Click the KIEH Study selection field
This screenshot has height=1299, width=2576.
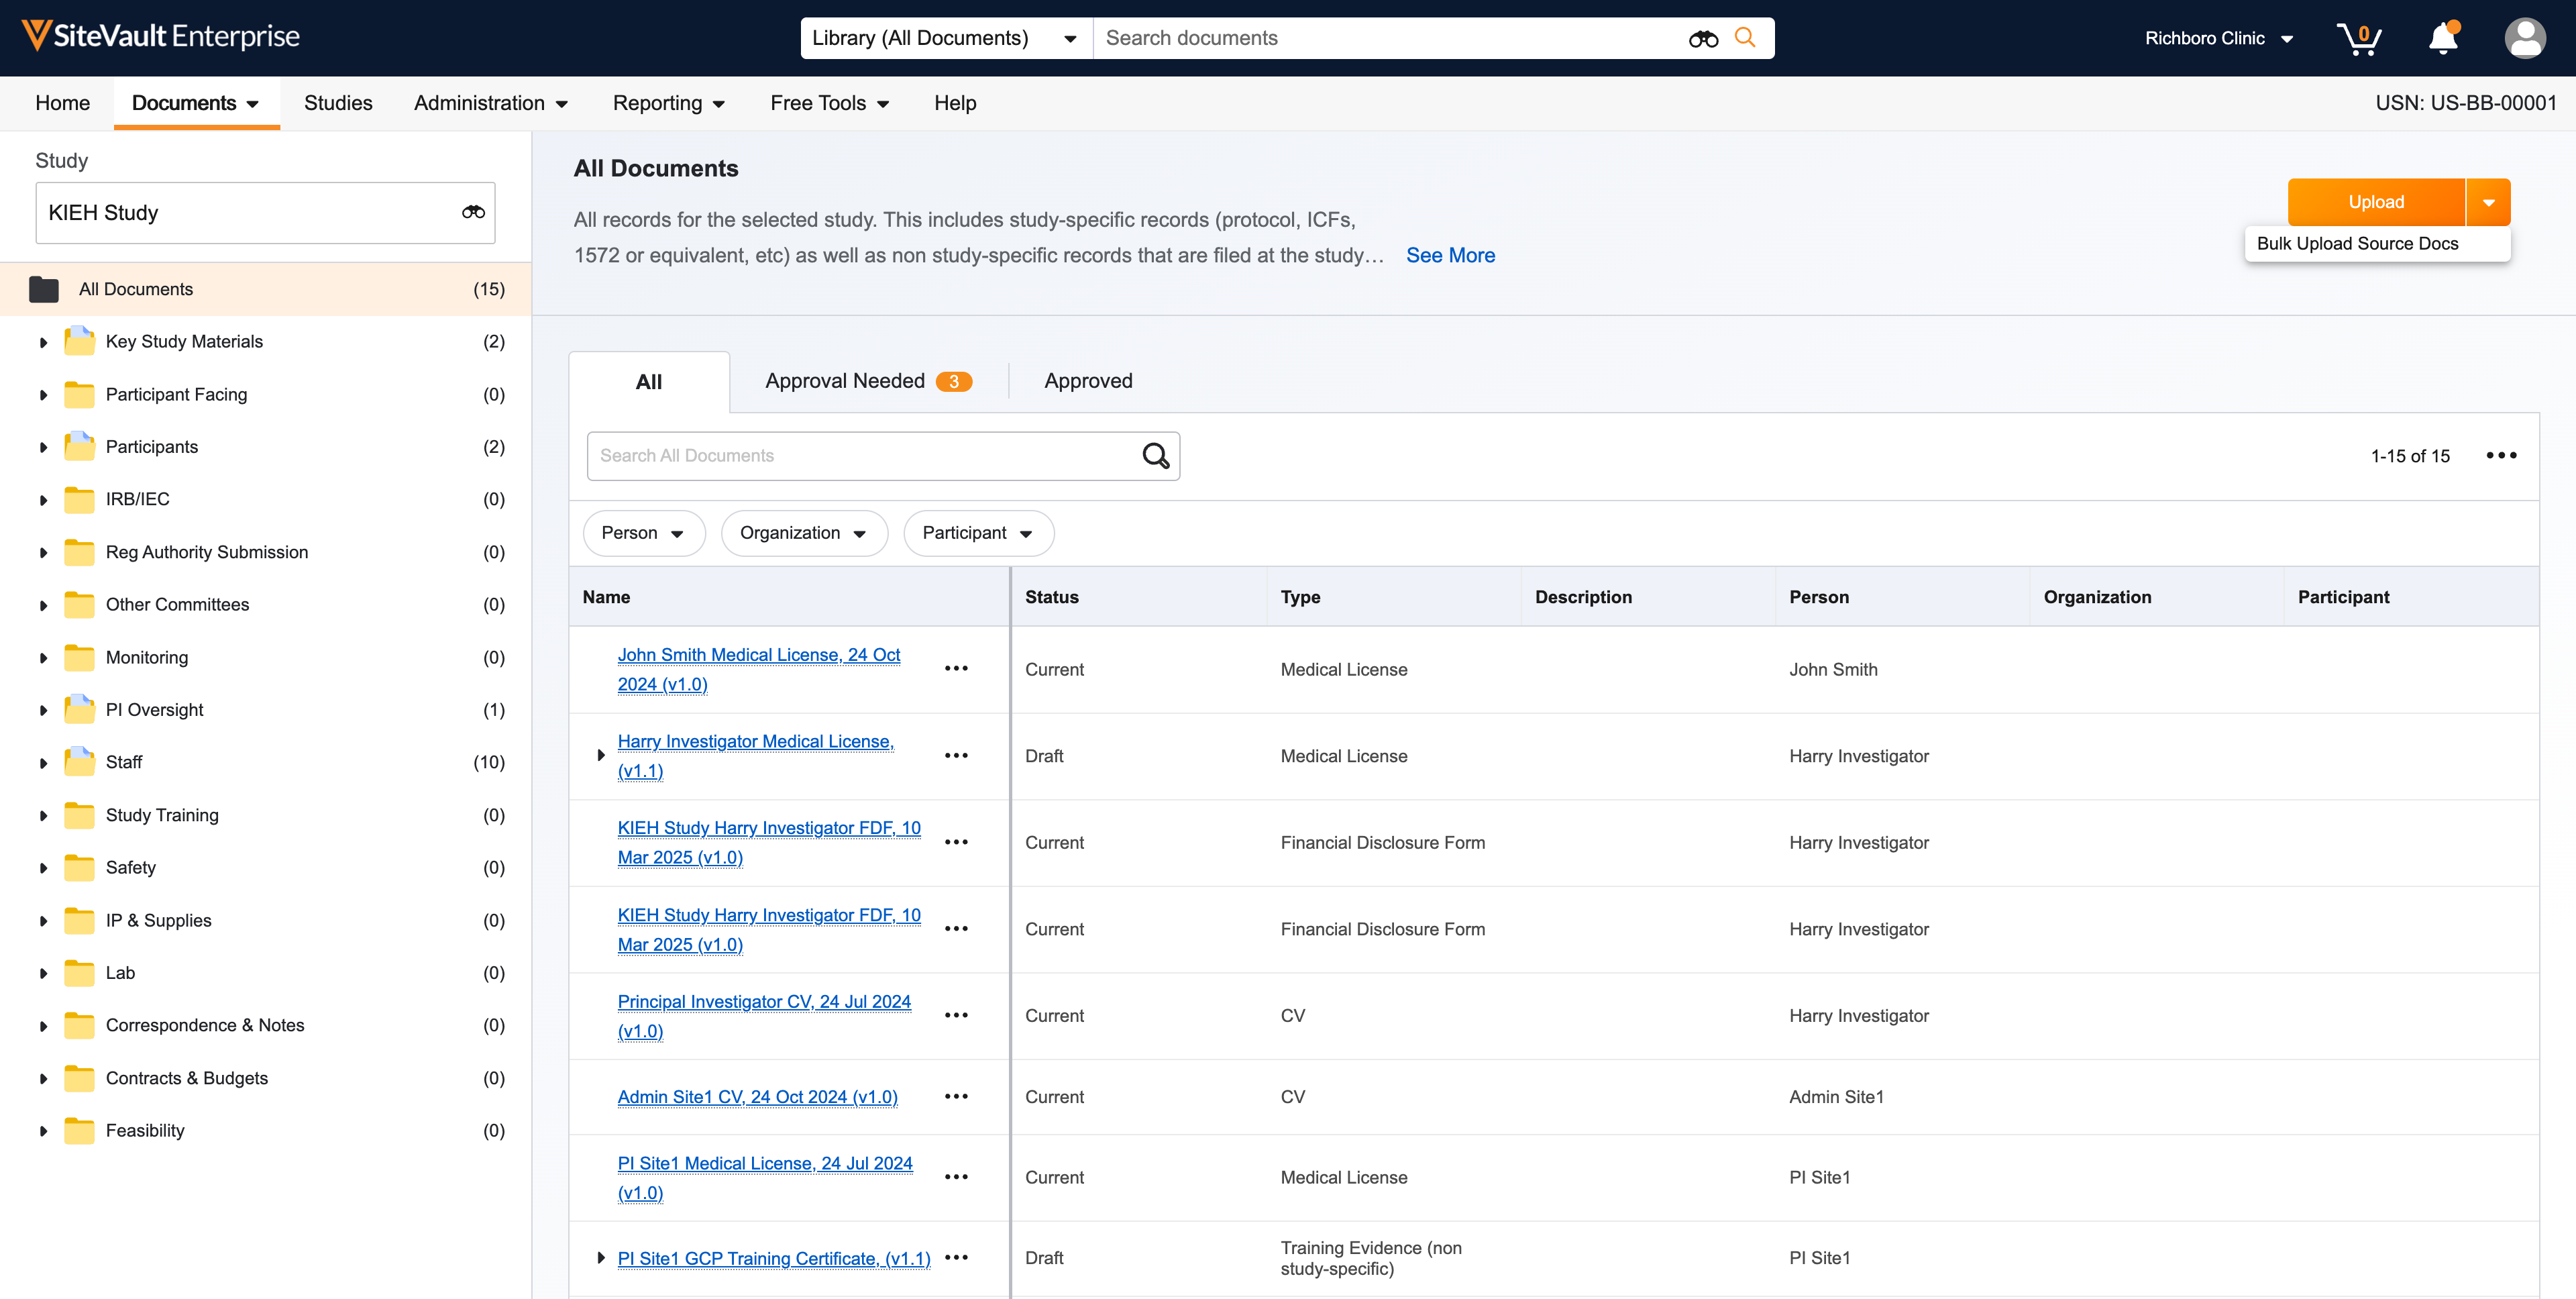(265, 213)
